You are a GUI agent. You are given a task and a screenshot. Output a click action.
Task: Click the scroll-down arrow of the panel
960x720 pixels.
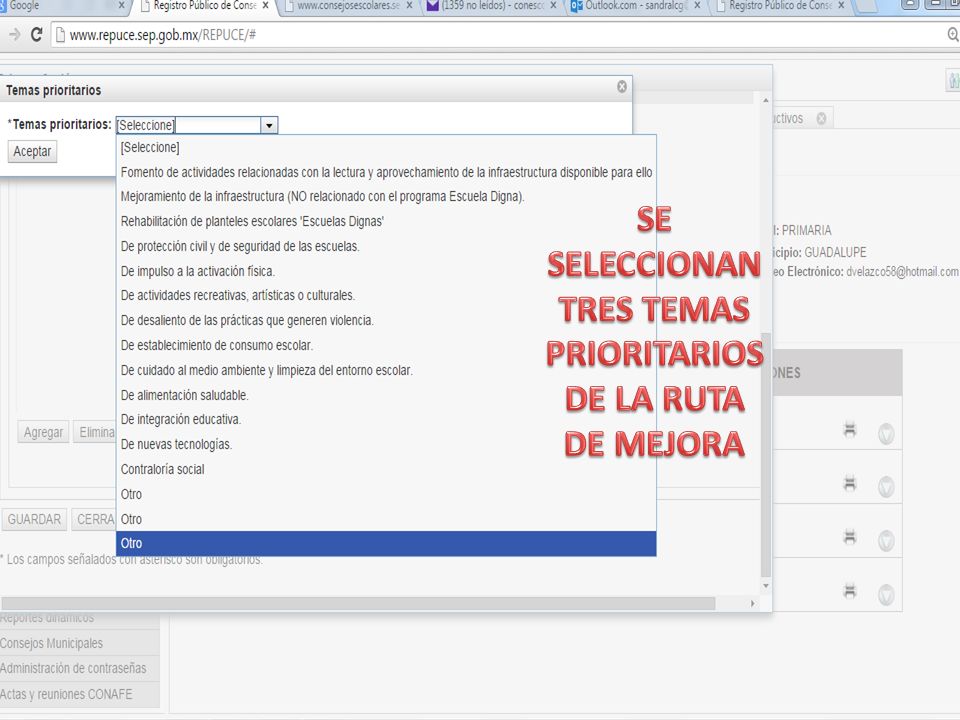766,586
